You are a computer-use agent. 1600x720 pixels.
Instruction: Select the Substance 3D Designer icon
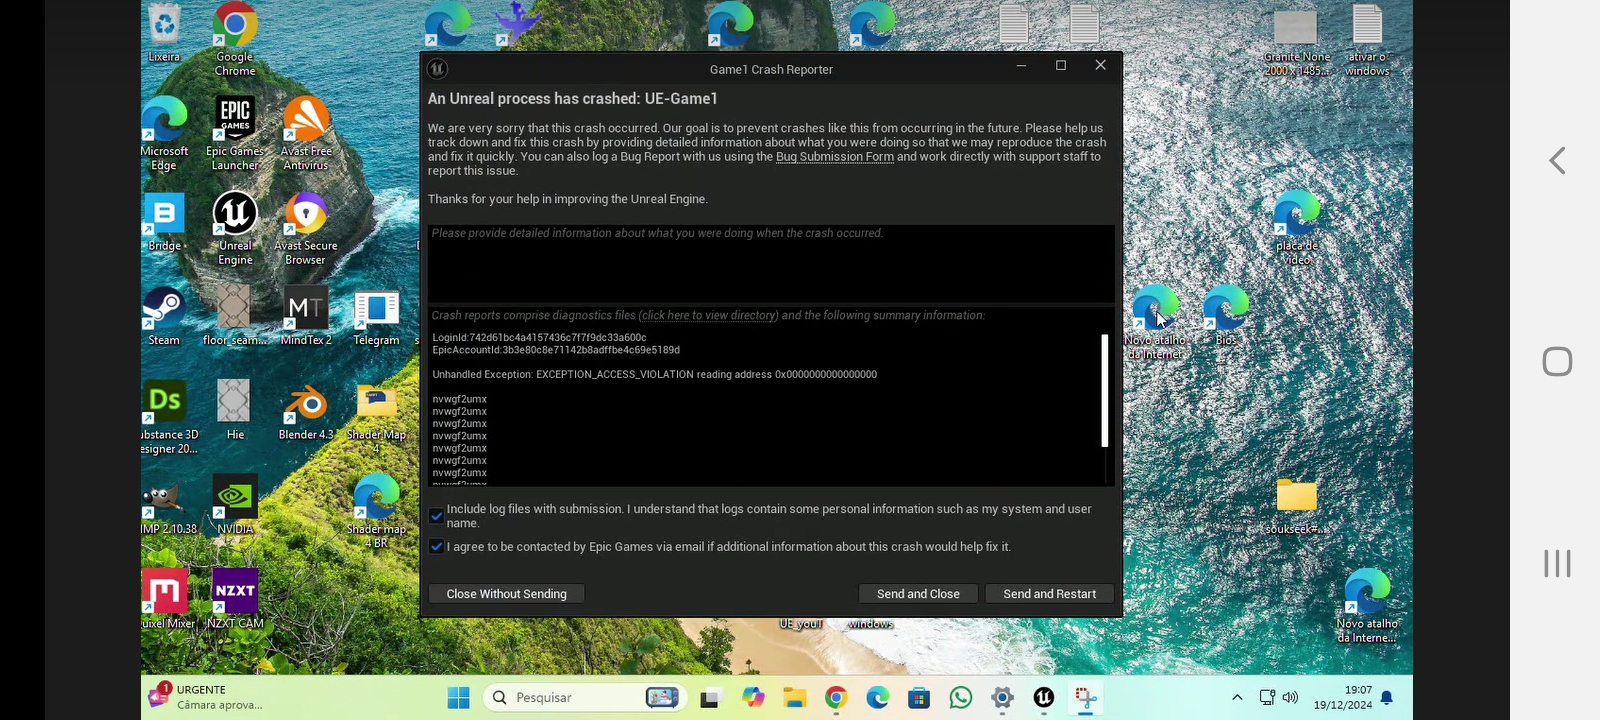tap(166, 418)
